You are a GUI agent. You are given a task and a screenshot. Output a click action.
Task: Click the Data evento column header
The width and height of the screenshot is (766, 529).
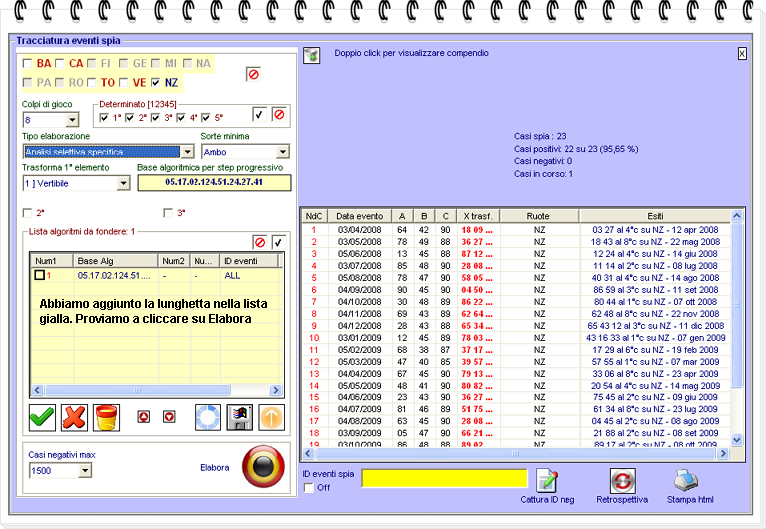point(360,216)
